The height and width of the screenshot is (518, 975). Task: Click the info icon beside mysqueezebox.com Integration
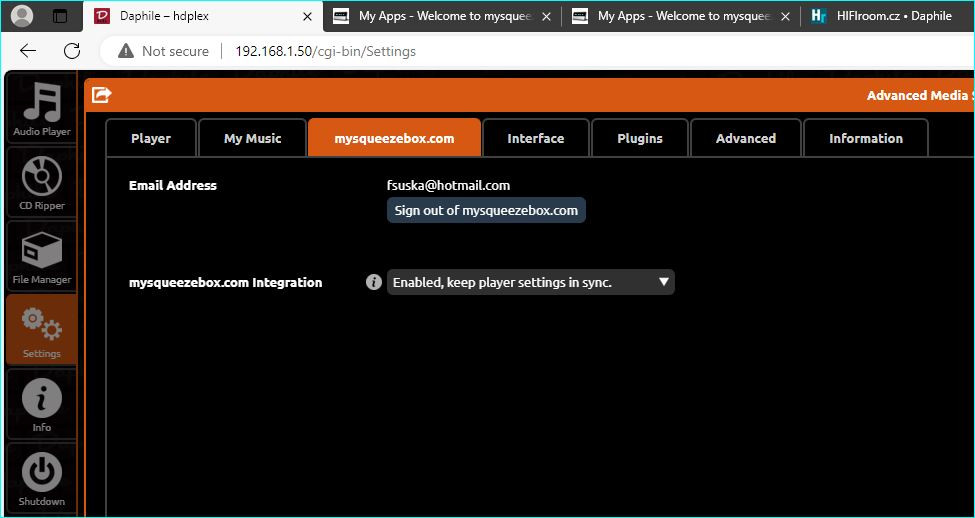[x=374, y=282]
